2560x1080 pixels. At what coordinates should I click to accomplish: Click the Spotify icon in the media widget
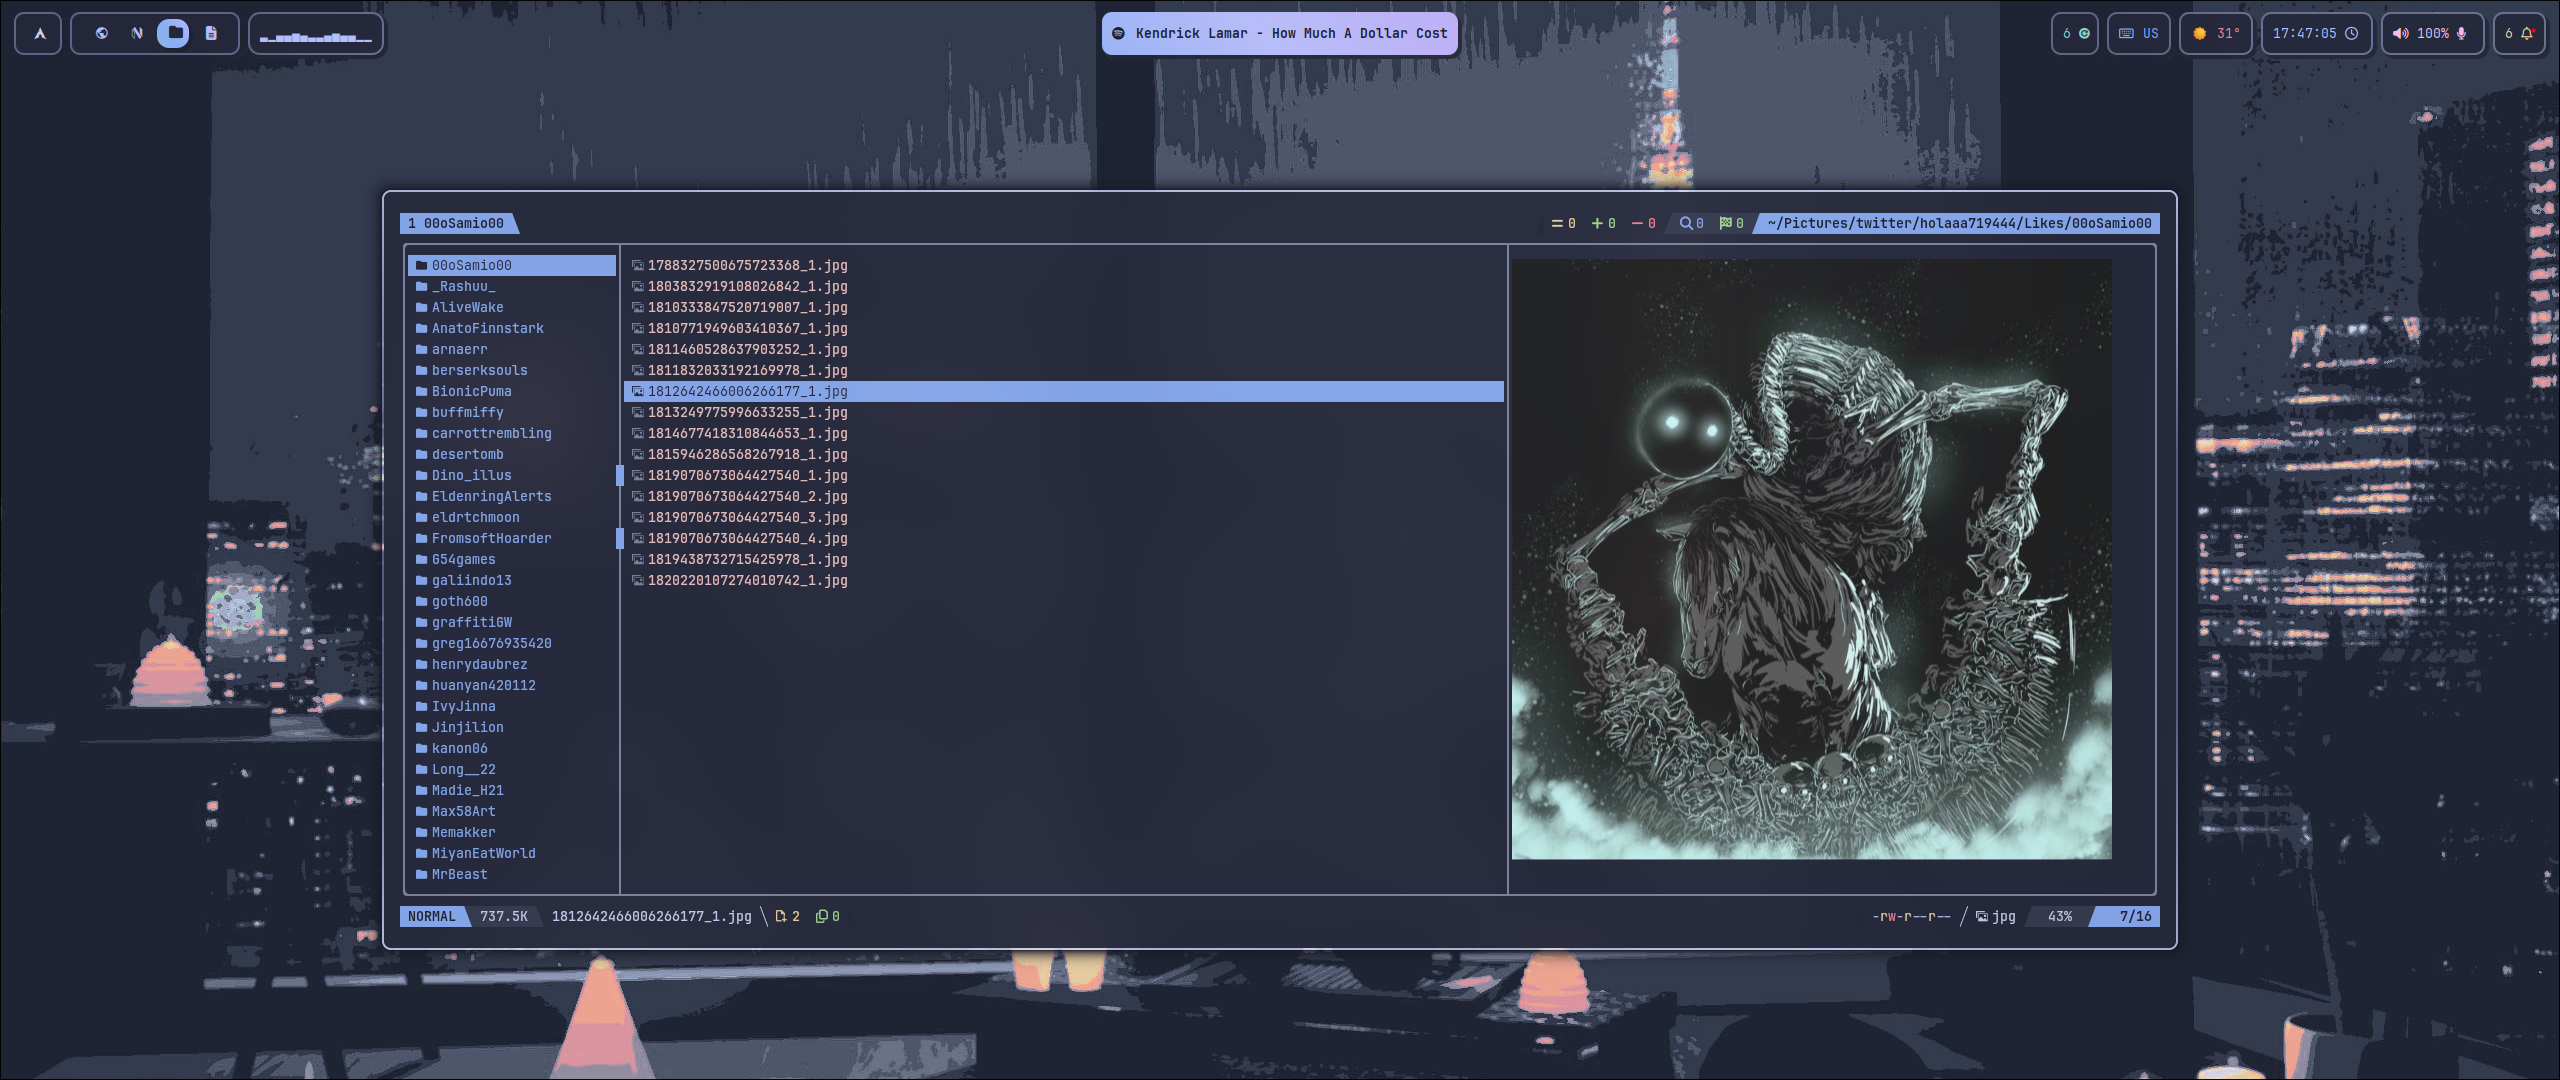click(1119, 33)
